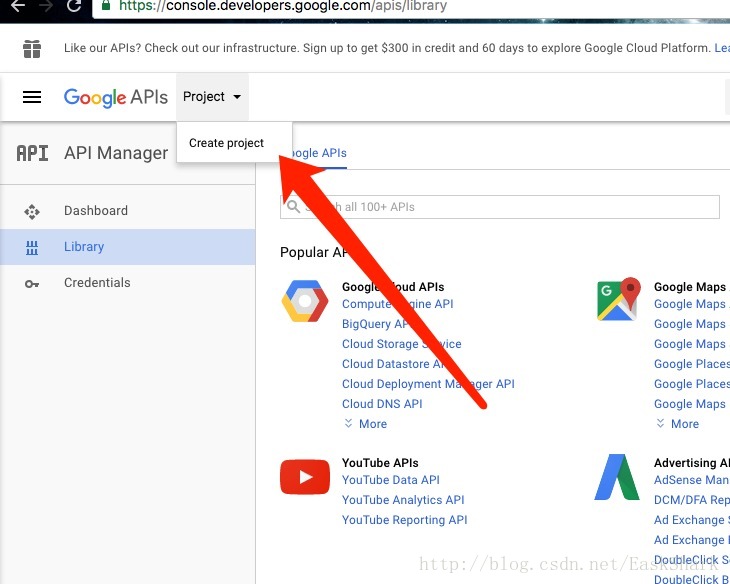Click the YouTube play logo icon
The image size is (730, 584).
(x=304, y=477)
